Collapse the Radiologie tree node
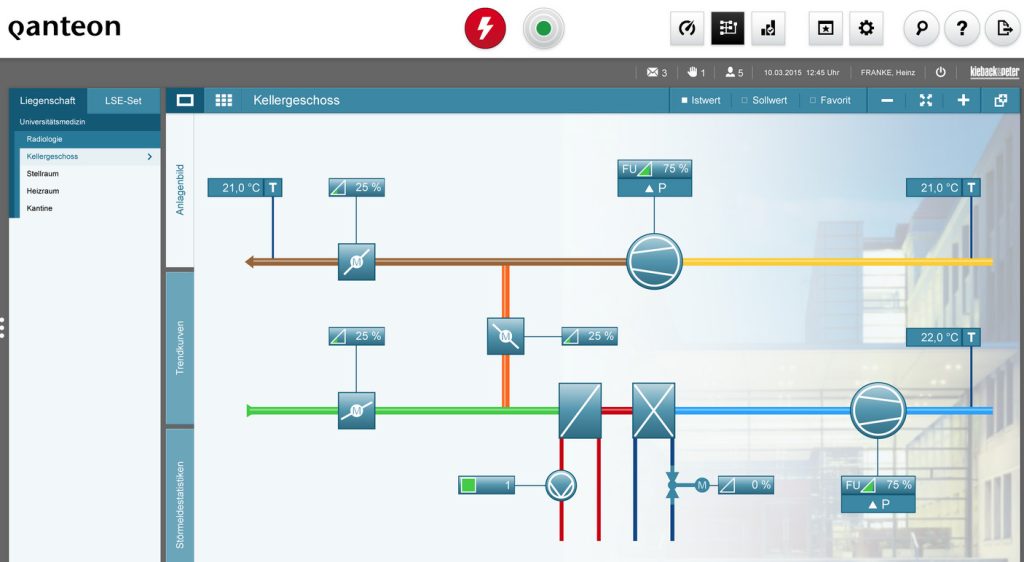 click(x=44, y=139)
